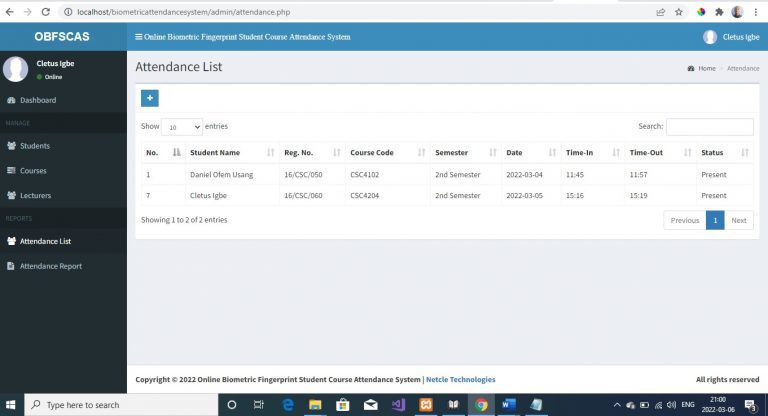768x416 pixels.
Task: Click the Next pagination button
Action: click(739, 220)
